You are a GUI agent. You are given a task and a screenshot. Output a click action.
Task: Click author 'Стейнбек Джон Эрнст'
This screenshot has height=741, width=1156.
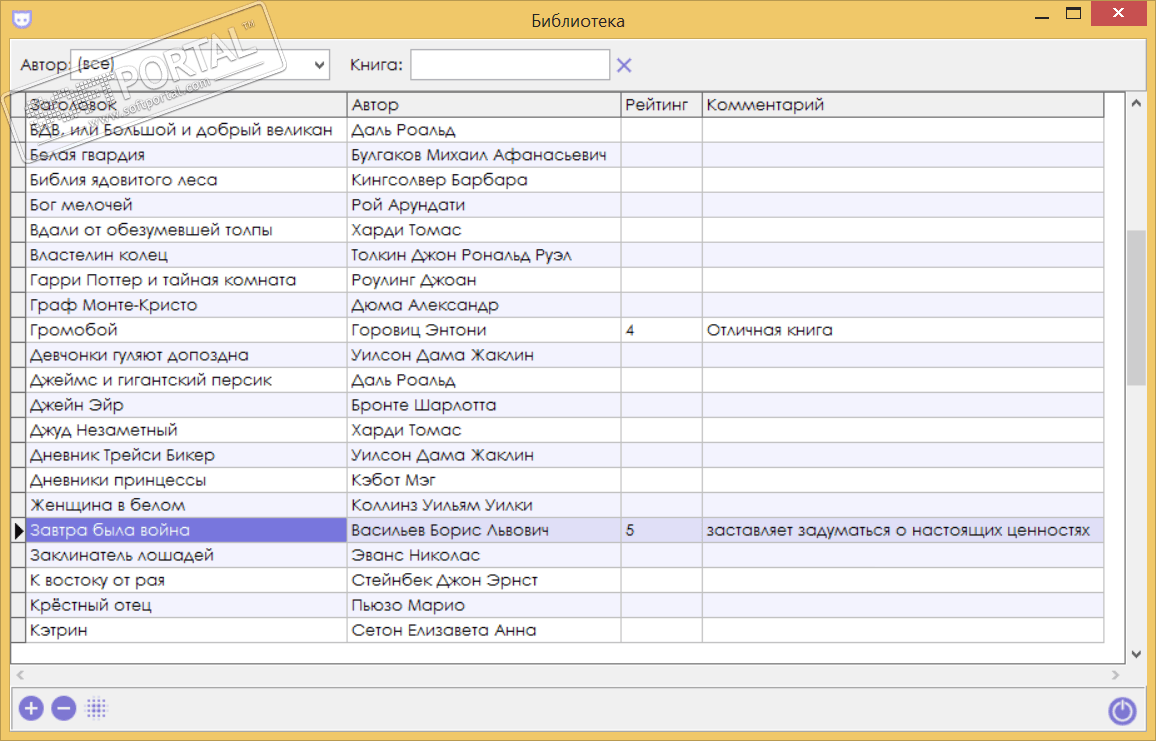click(x=484, y=581)
